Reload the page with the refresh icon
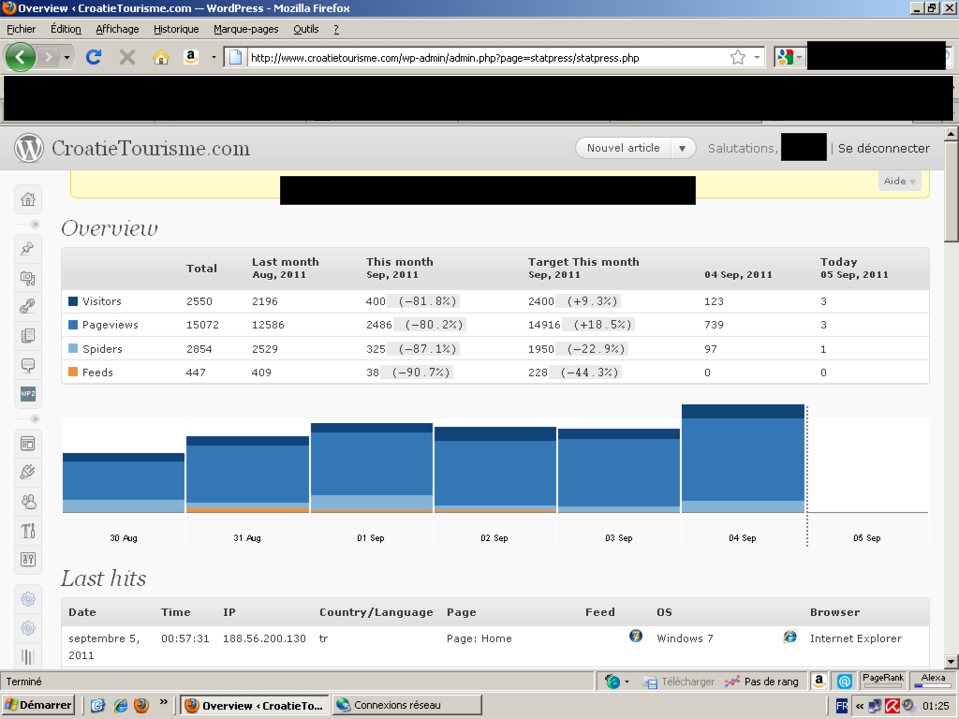 [94, 57]
